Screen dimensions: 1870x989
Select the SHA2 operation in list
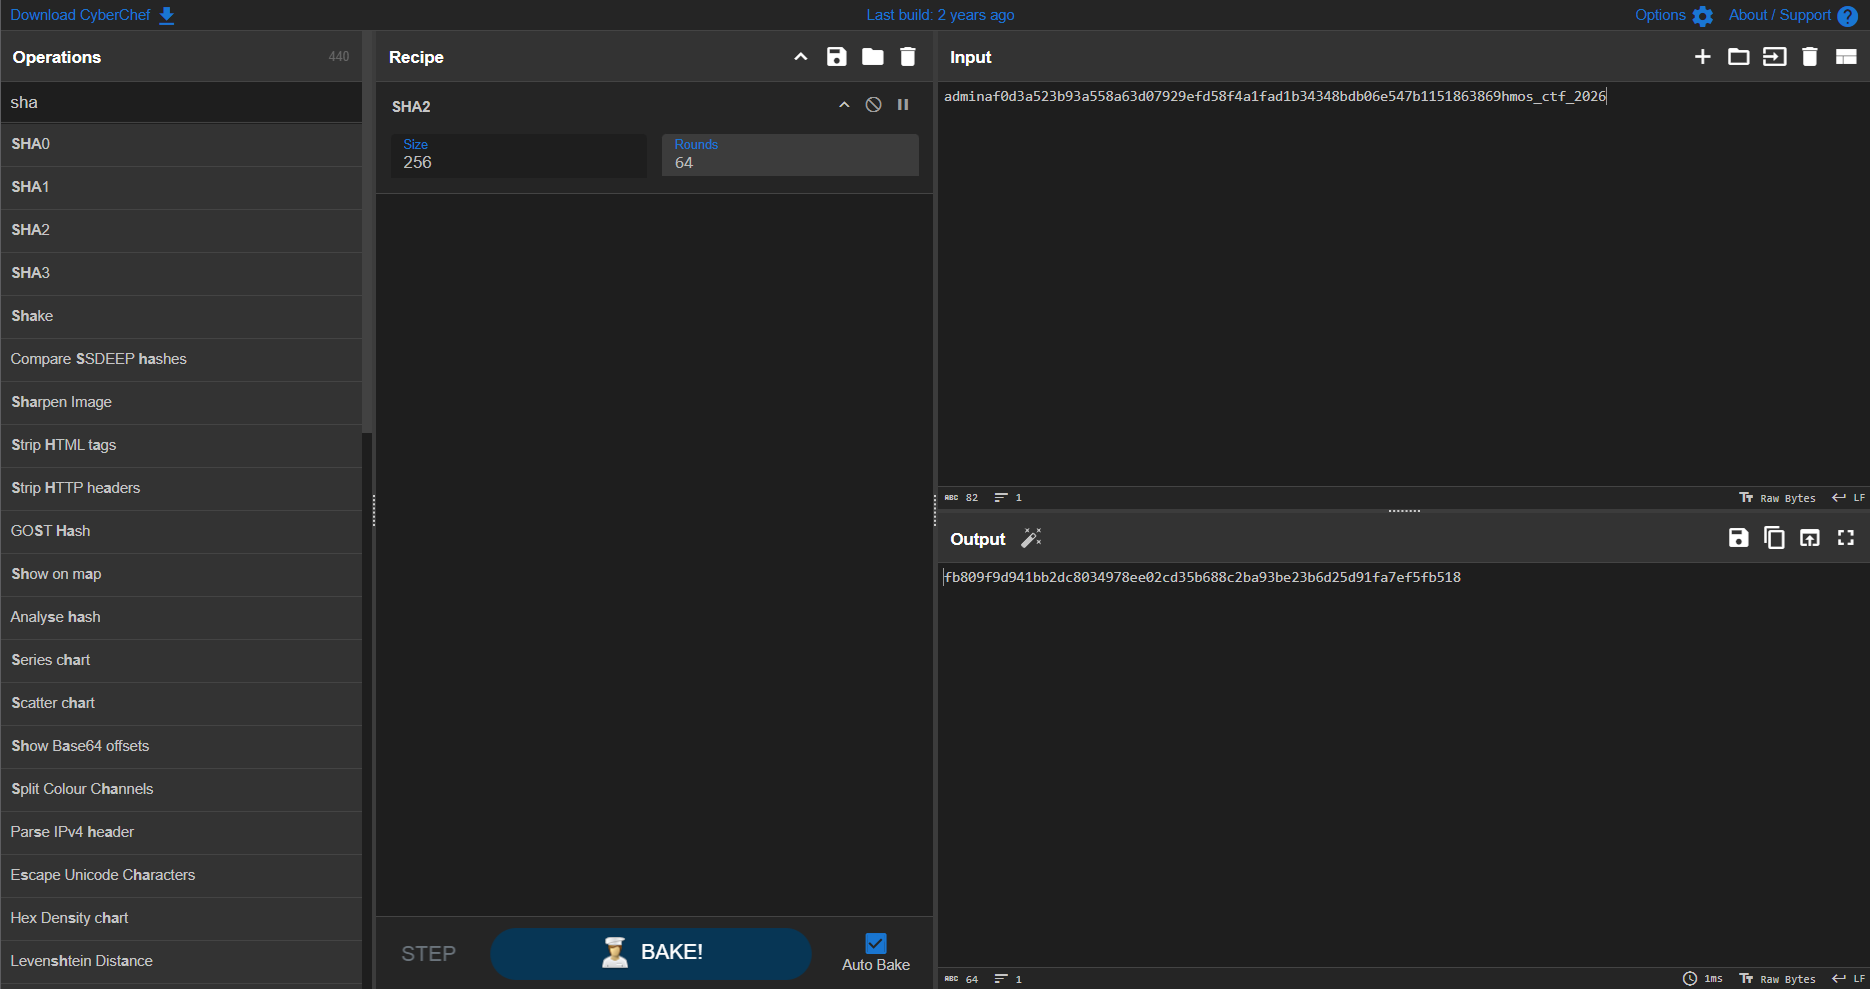pyautogui.click(x=181, y=230)
